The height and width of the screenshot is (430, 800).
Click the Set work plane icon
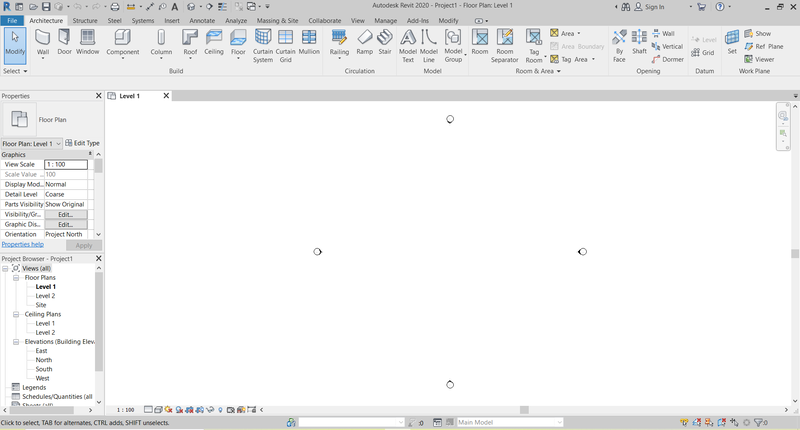[x=732, y=42]
